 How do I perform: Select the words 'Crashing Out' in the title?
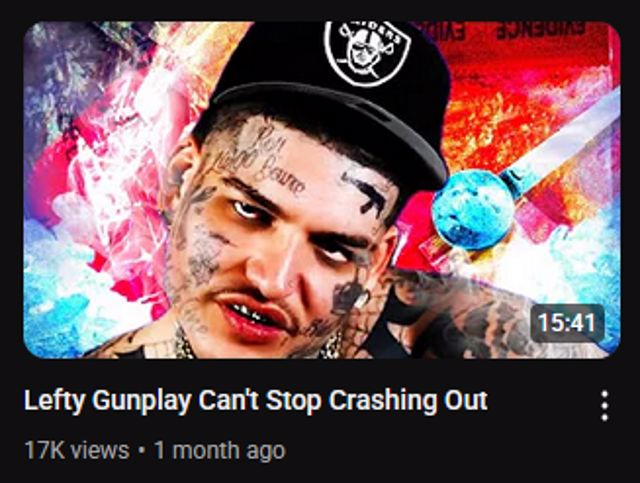408,400
